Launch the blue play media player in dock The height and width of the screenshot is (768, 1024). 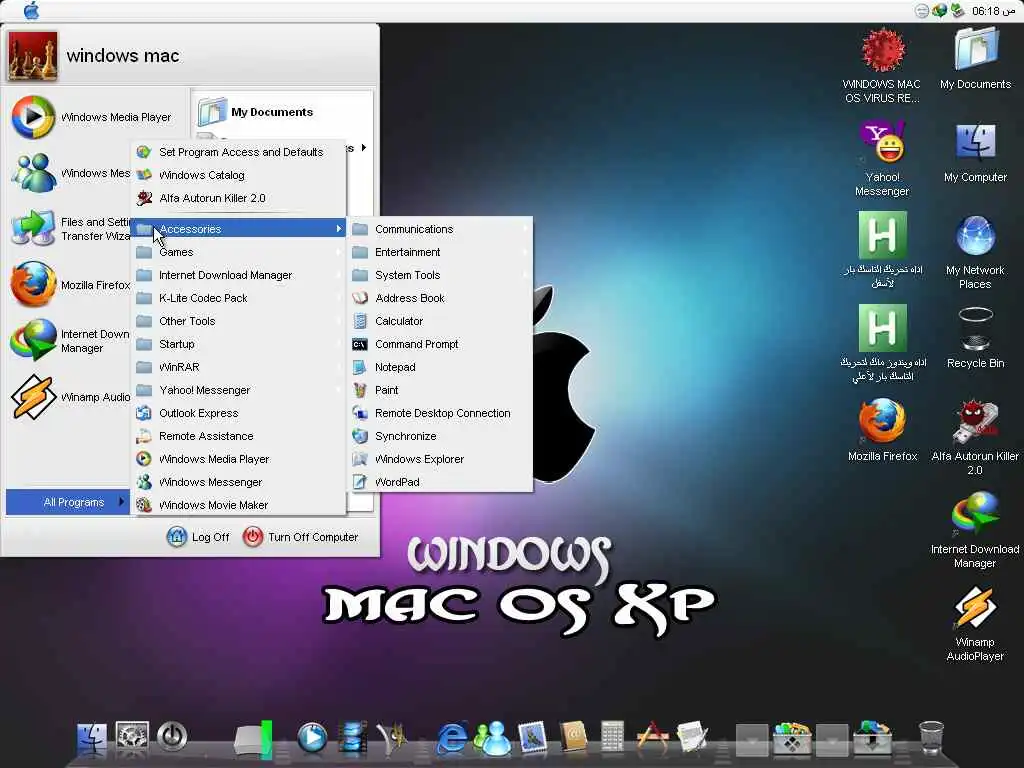[312, 738]
